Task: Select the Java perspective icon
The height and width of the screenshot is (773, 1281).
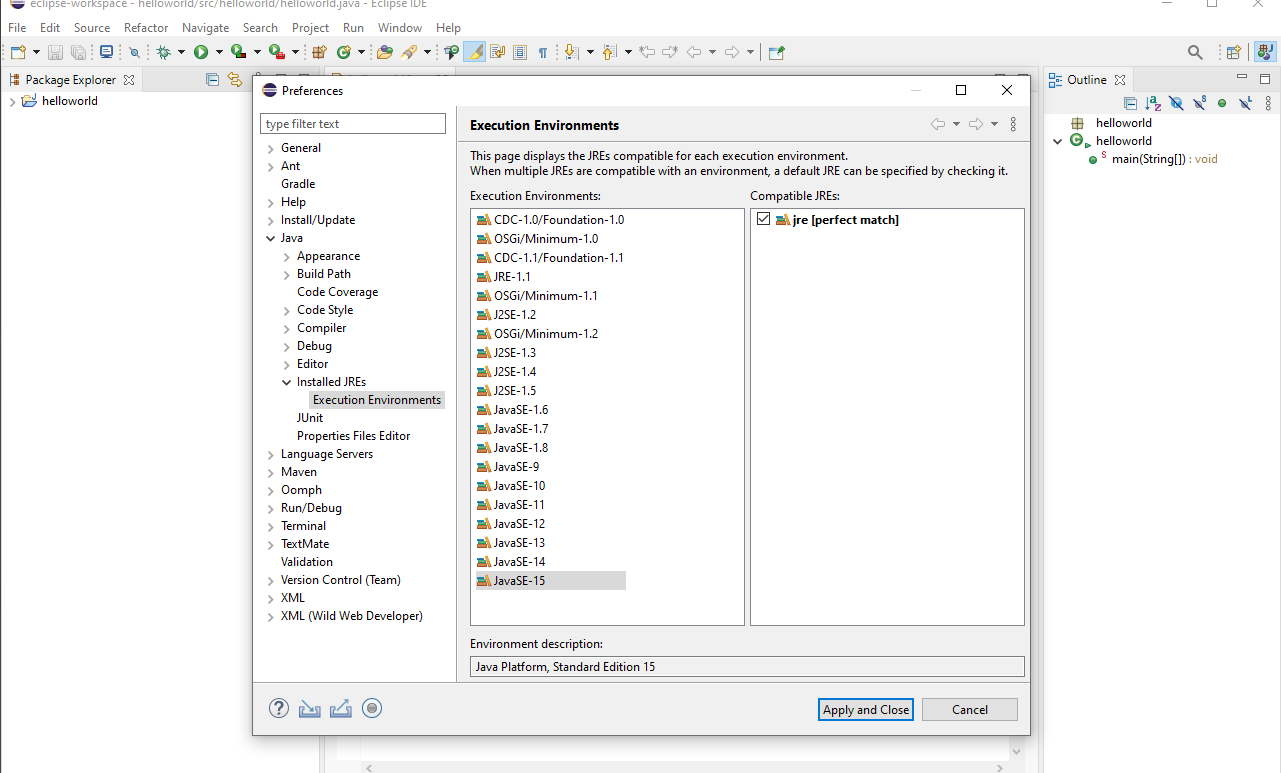Action: (x=1265, y=52)
